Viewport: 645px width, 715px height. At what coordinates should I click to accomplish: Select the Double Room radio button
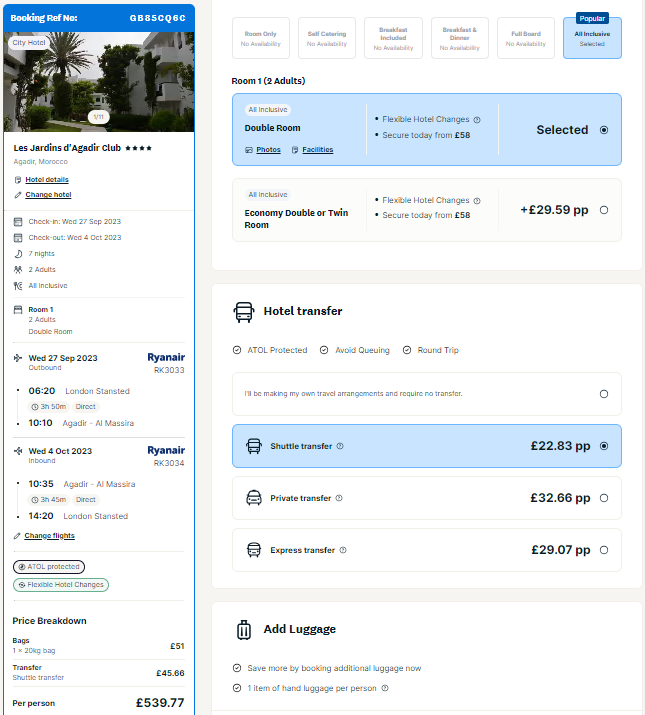click(x=604, y=130)
